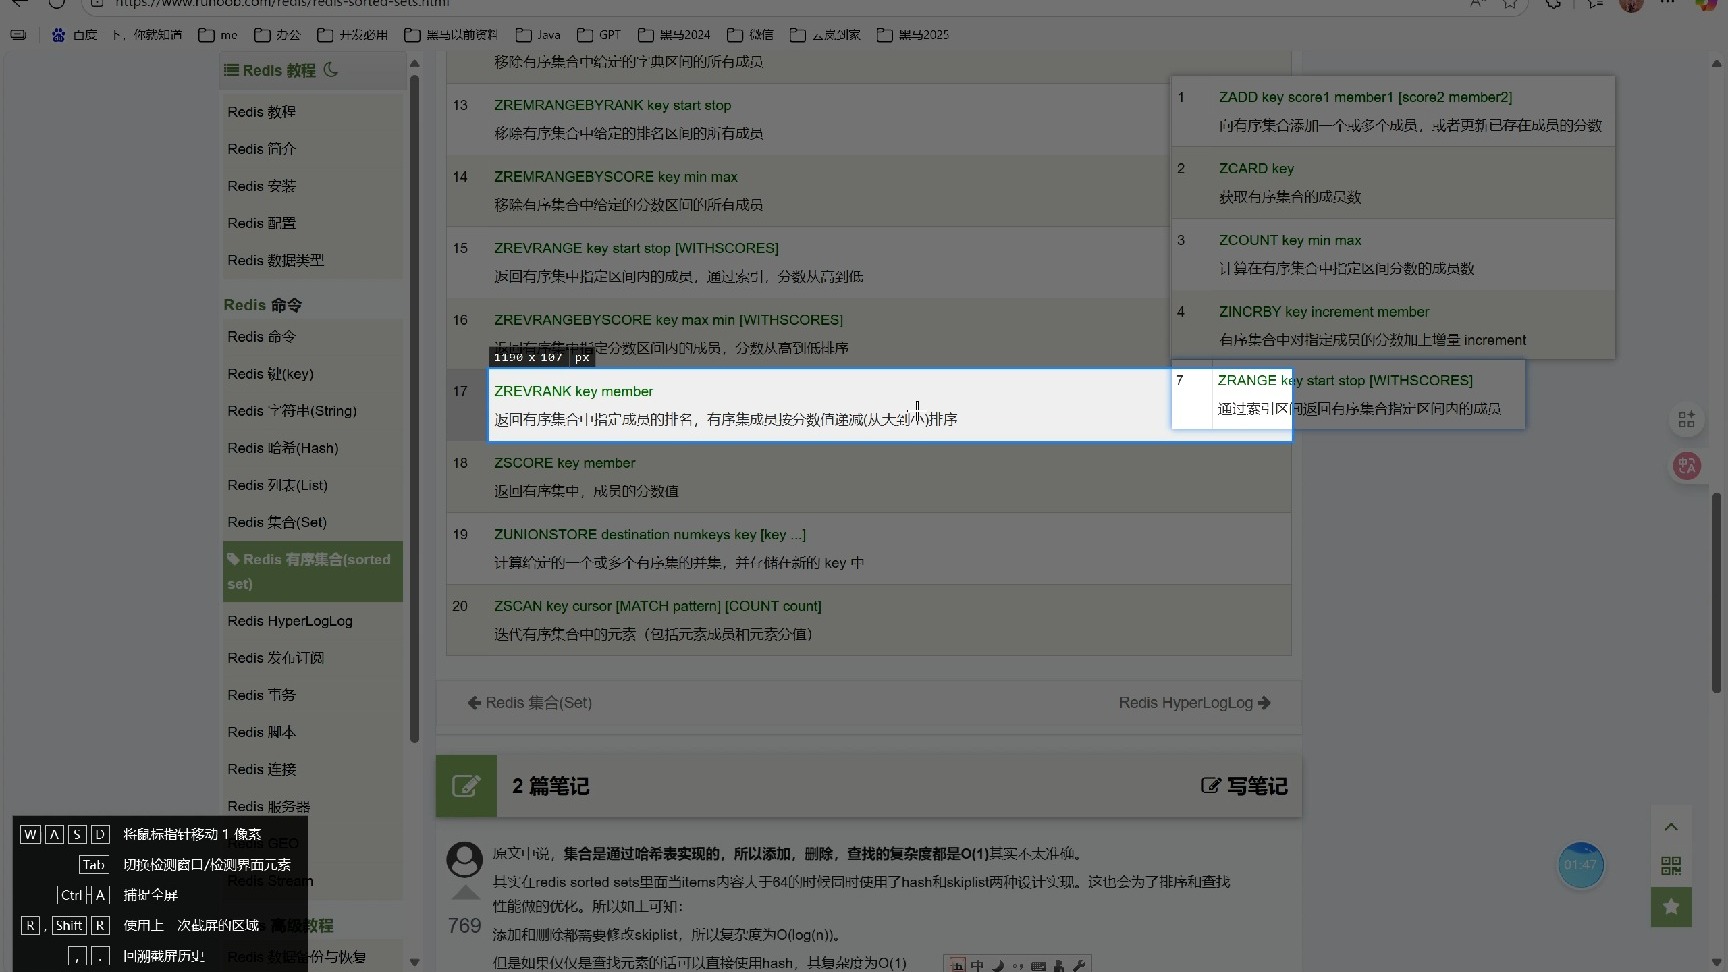Open Redis 简介 sidebar link
1728x972 pixels.
point(261,149)
